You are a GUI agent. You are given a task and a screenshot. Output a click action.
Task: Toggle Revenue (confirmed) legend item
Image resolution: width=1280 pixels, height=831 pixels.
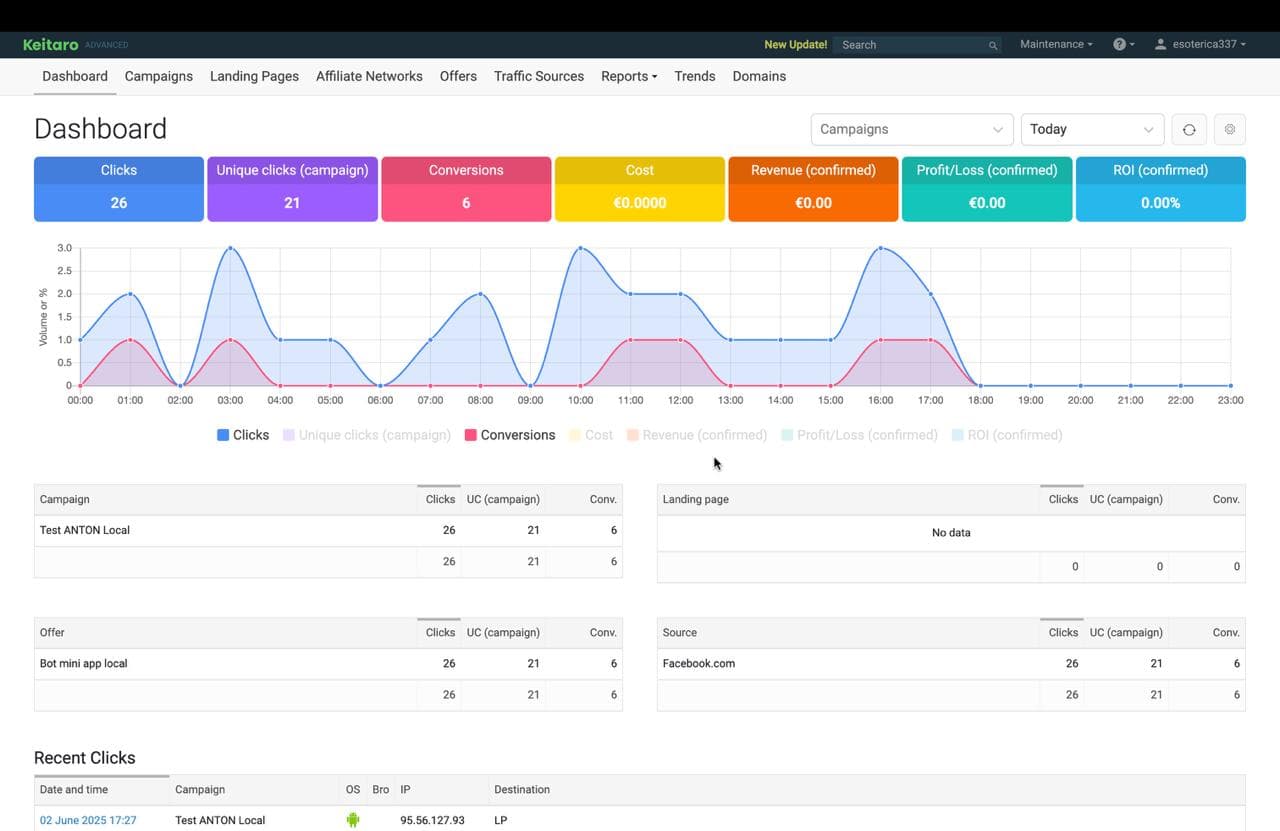697,435
